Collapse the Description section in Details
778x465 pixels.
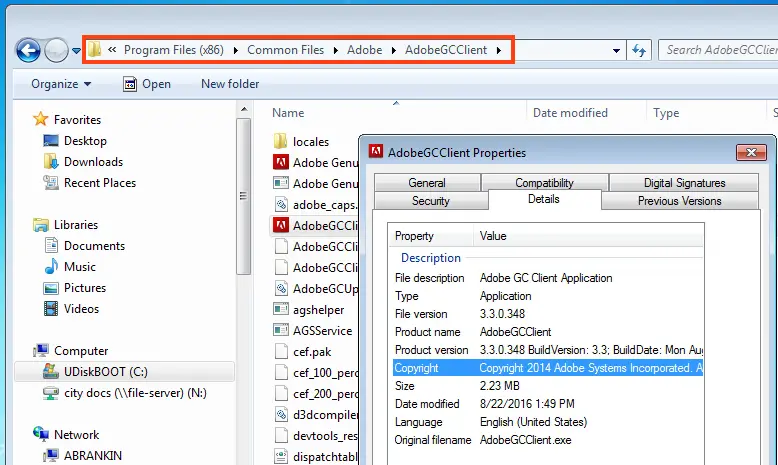tap(431, 258)
